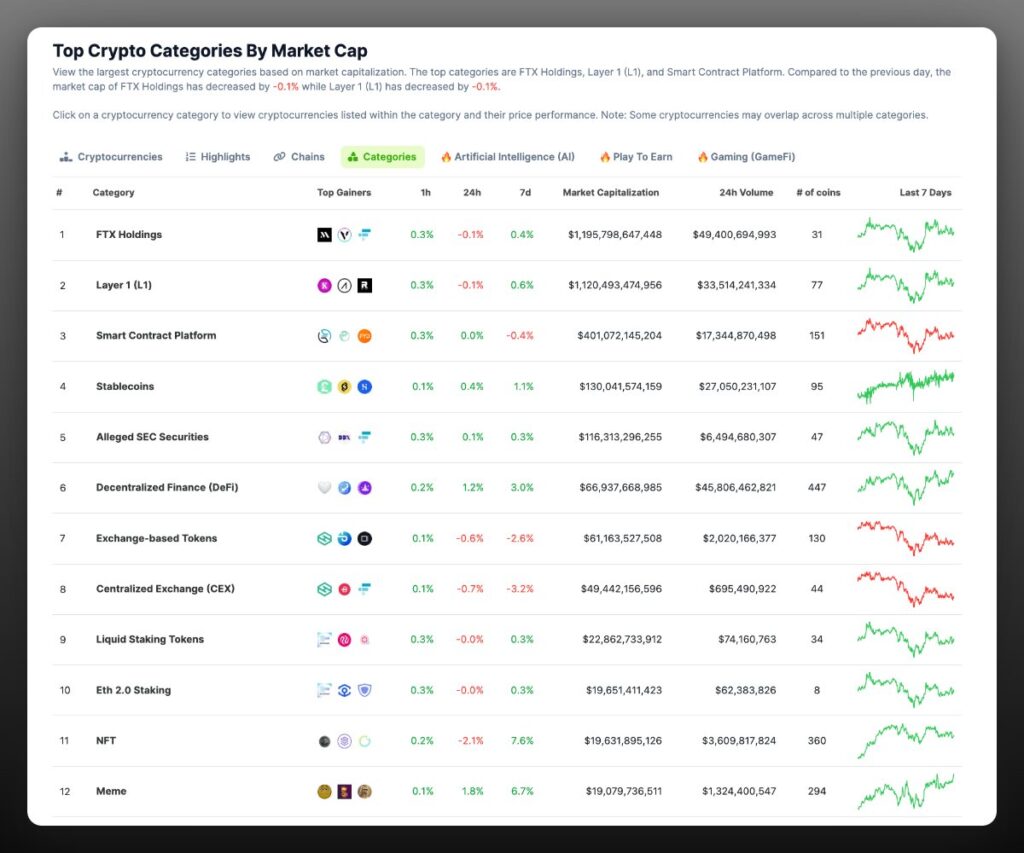Sort by # of coins column header

[818, 193]
